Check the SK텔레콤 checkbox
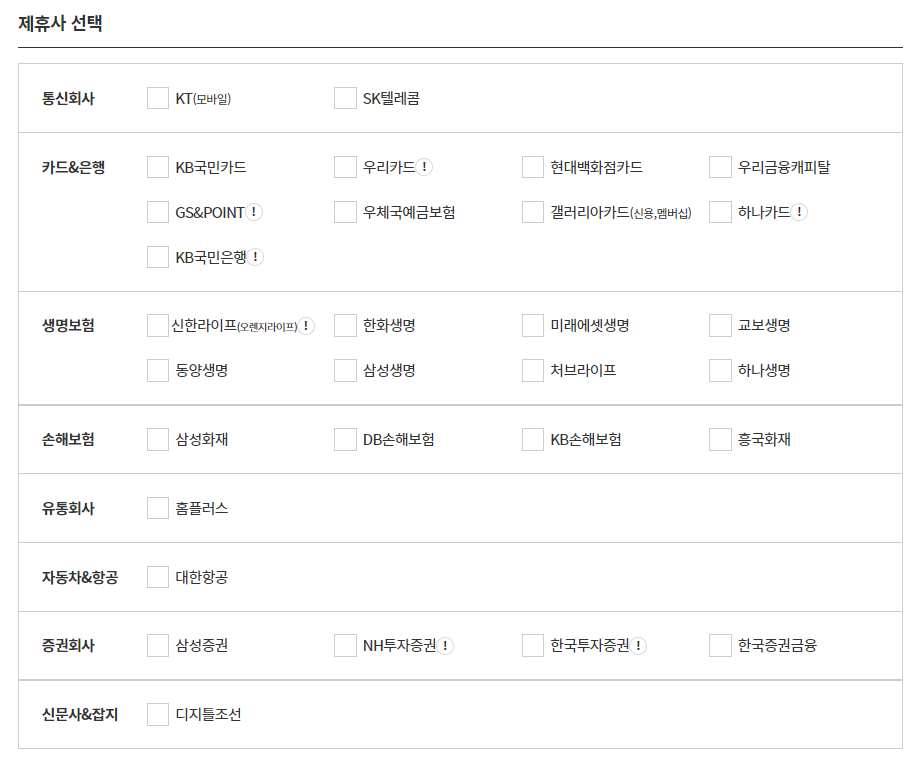 (x=345, y=98)
